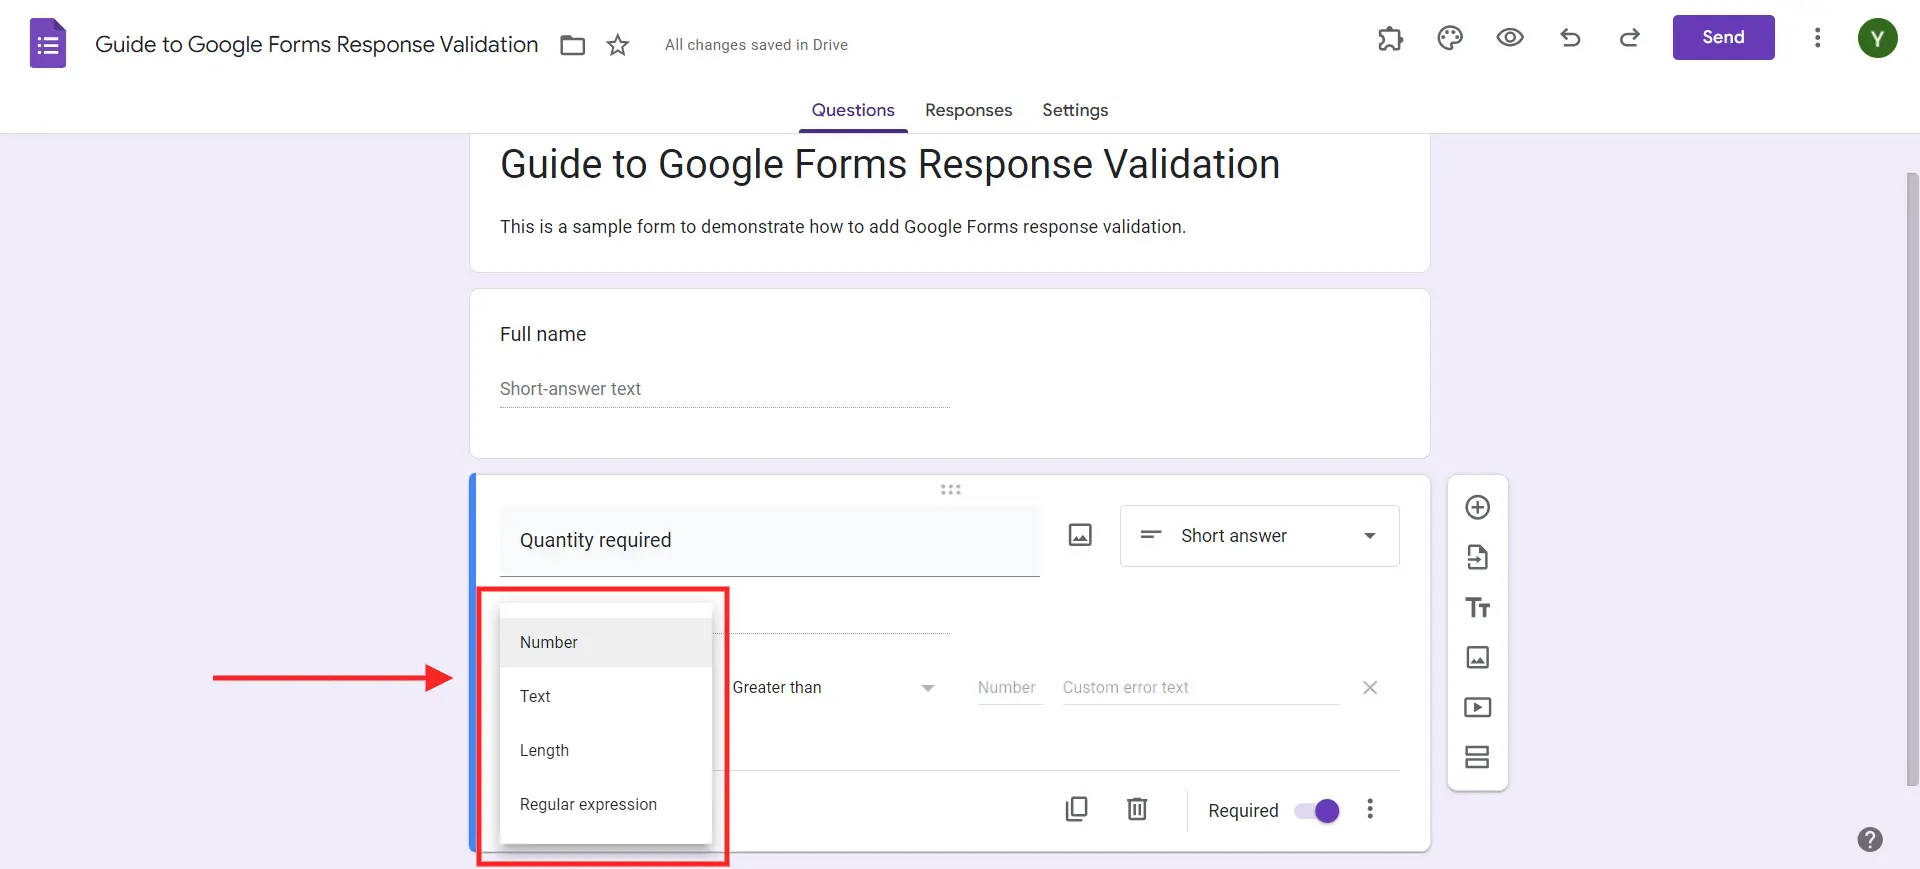Add a new question

[x=1478, y=507]
